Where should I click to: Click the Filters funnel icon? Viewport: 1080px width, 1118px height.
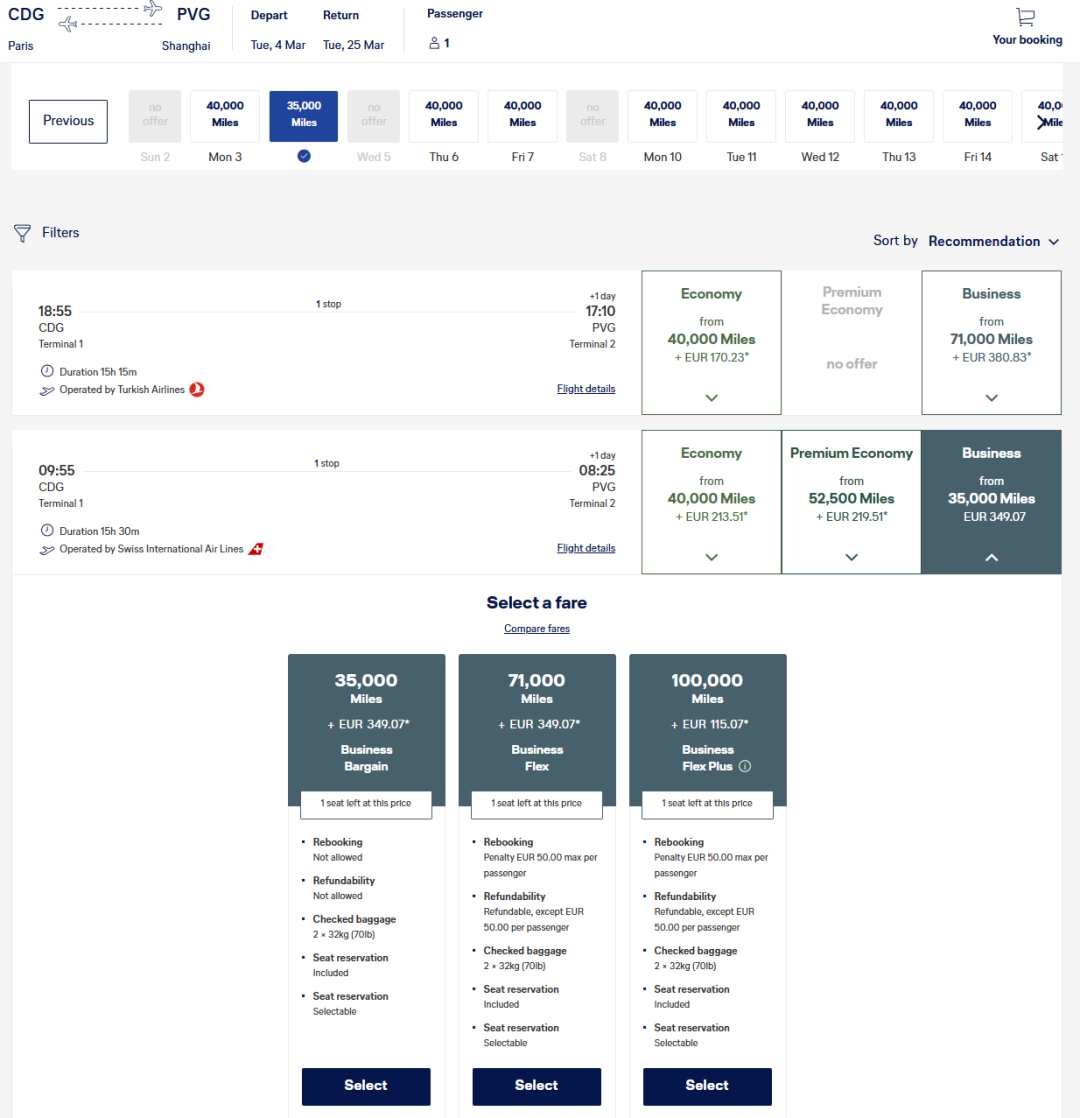point(22,233)
